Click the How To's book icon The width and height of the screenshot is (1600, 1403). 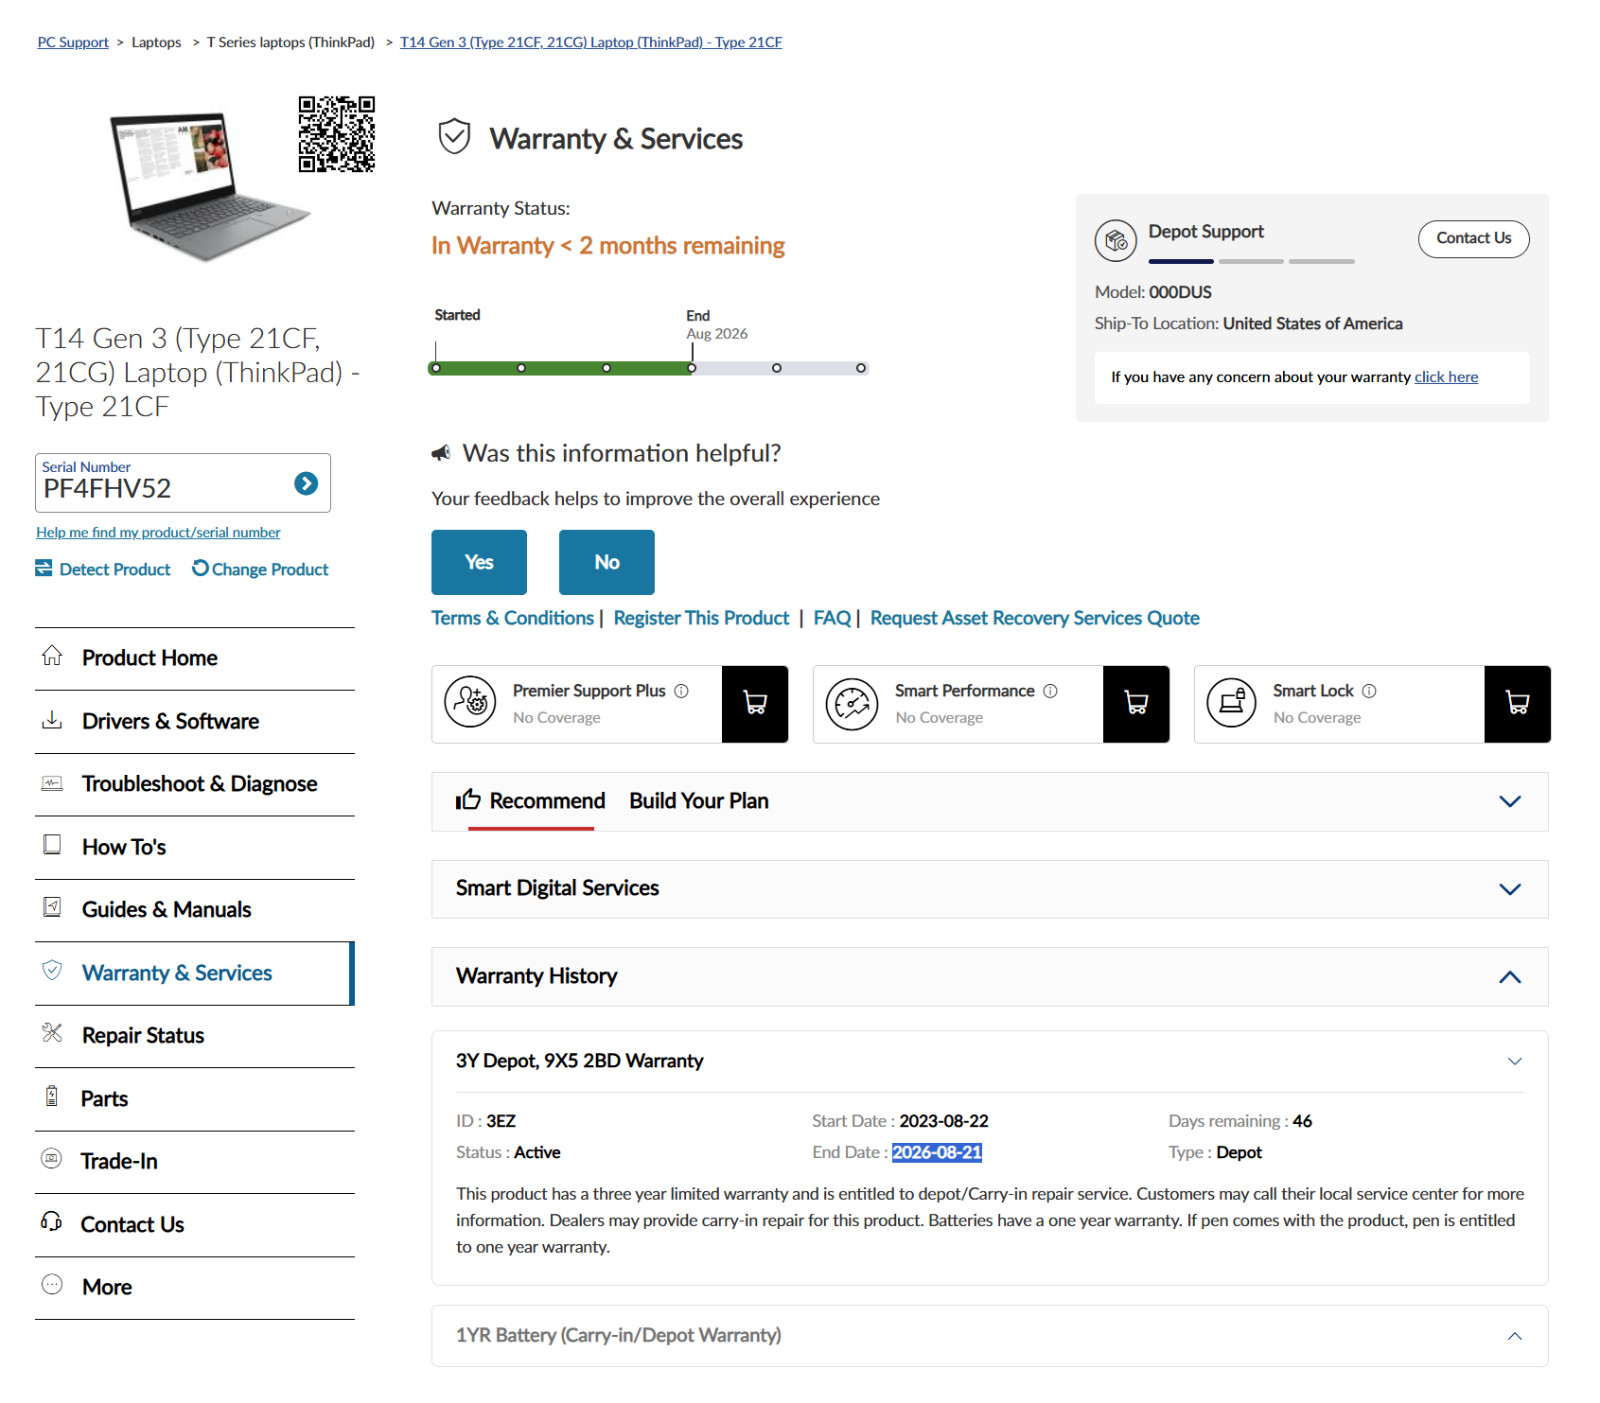tap(52, 845)
